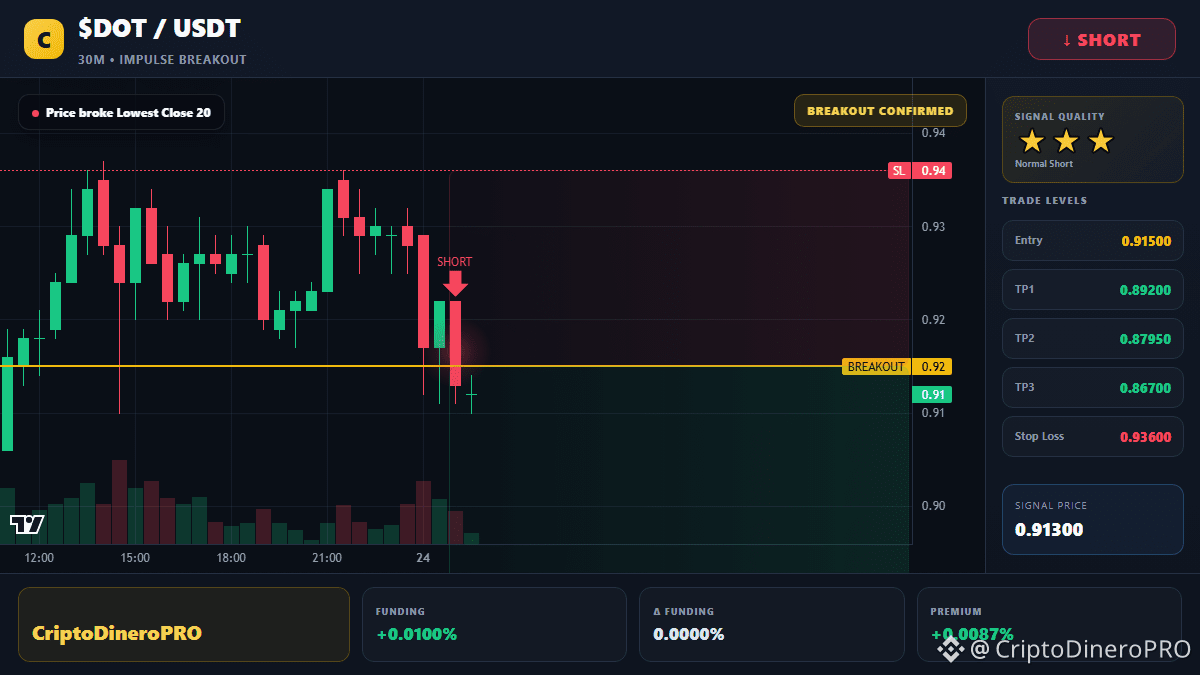Click the TP2 0.87950 row
Screen dimensions: 1200x675
click(x=1093, y=338)
